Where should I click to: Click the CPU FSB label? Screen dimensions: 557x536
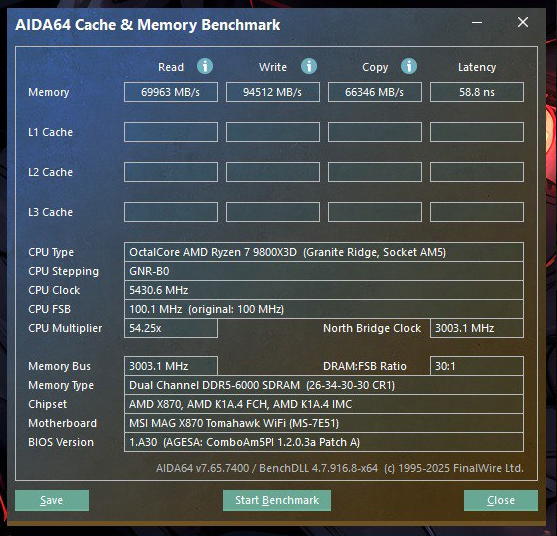pos(49,309)
